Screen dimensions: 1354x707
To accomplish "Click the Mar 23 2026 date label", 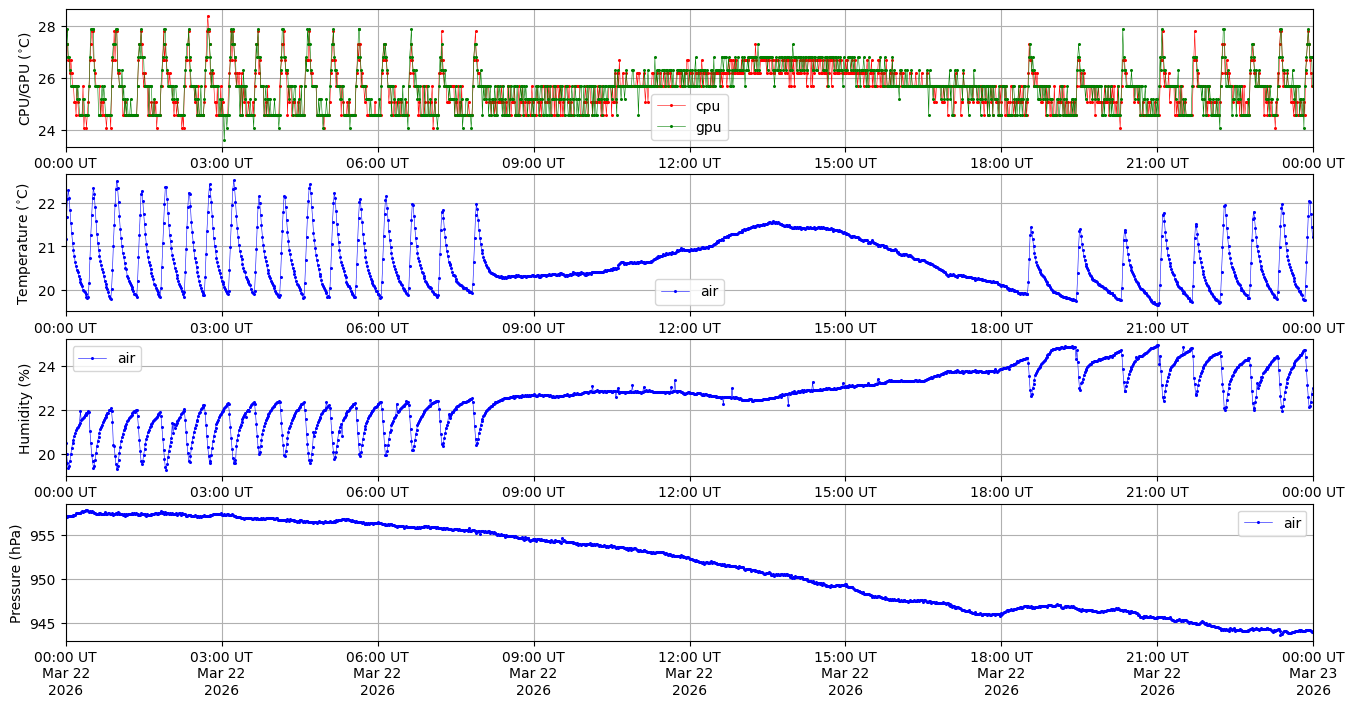I will pyautogui.click(x=1312, y=674).
